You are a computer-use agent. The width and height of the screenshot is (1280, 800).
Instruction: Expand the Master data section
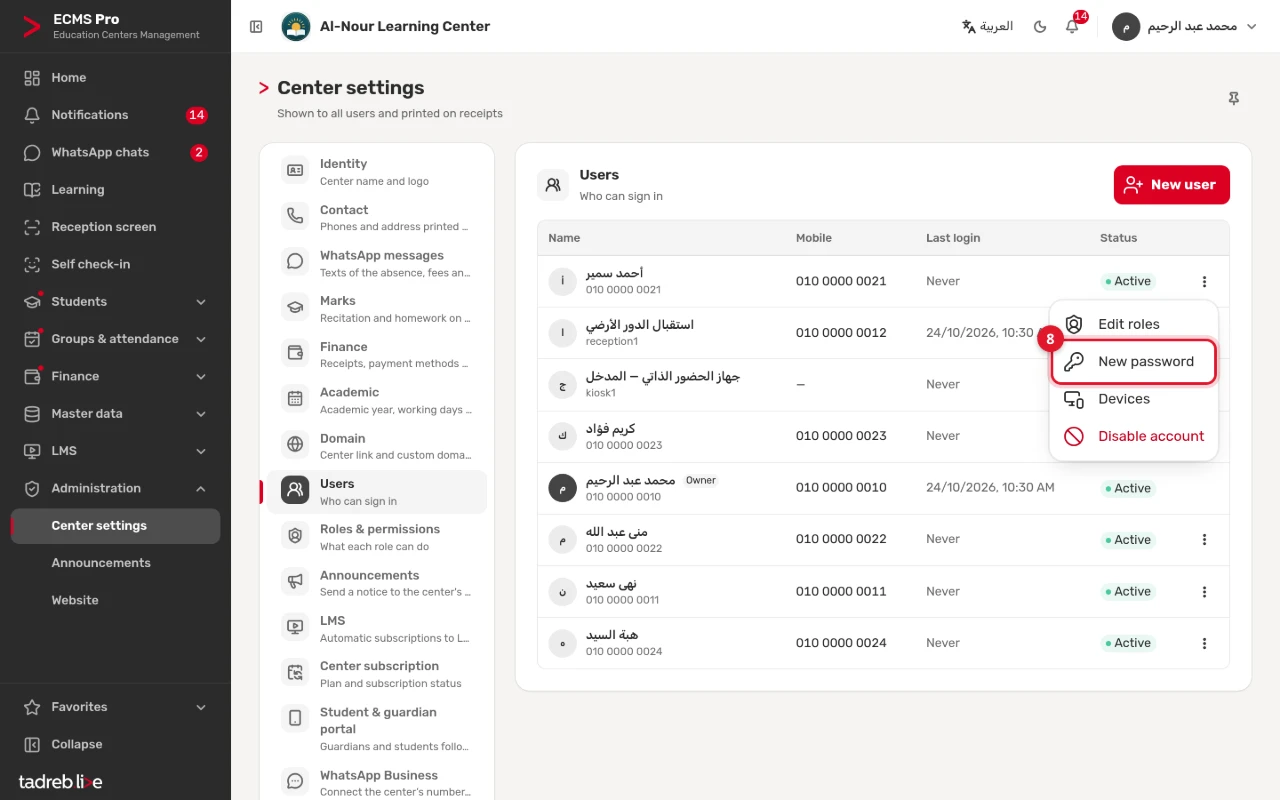[x=115, y=413]
